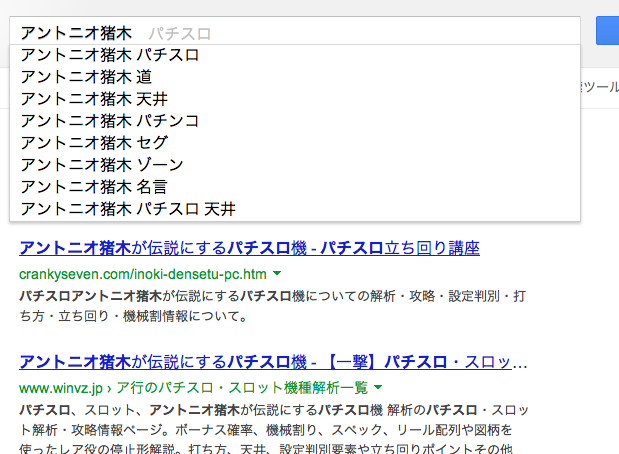Choose suggestion アントニオ猪木 天井
Viewport: 619px width, 454px height.
(294, 99)
